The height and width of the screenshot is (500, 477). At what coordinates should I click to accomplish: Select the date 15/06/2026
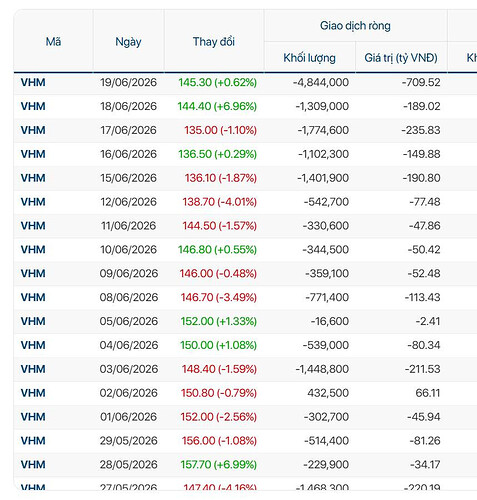point(128,178)
